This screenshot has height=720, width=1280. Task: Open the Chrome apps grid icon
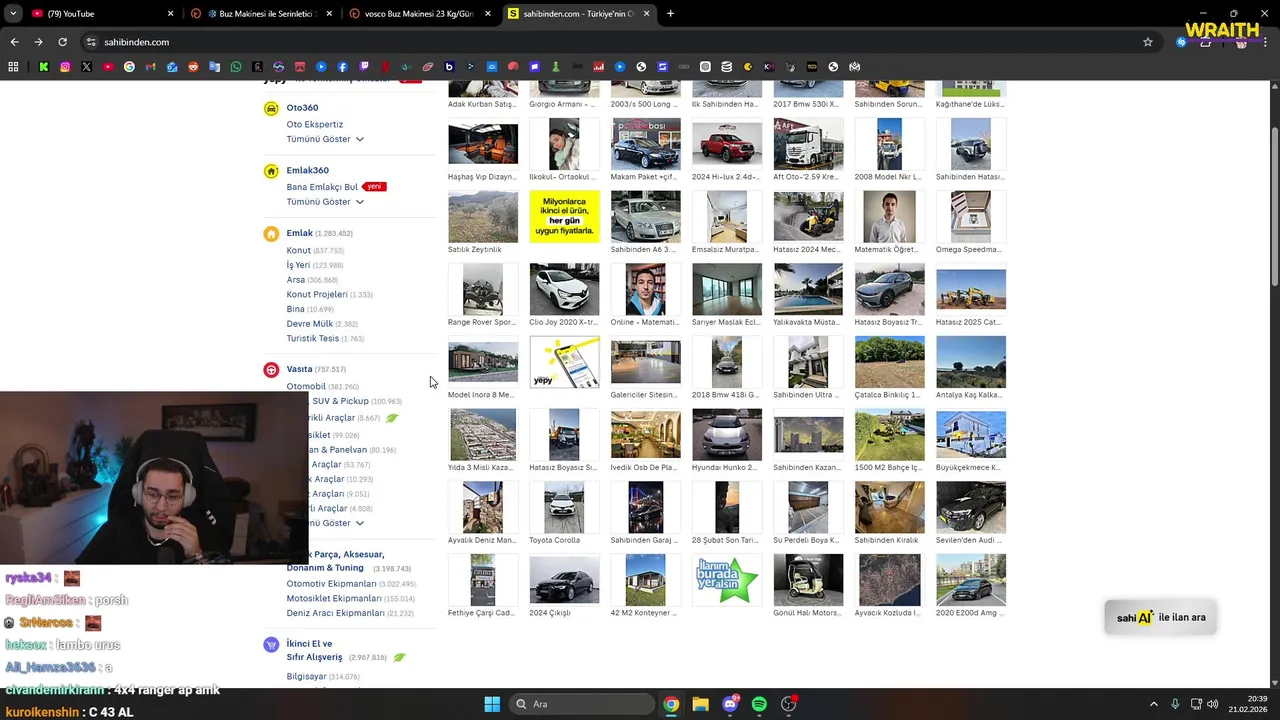13,67
